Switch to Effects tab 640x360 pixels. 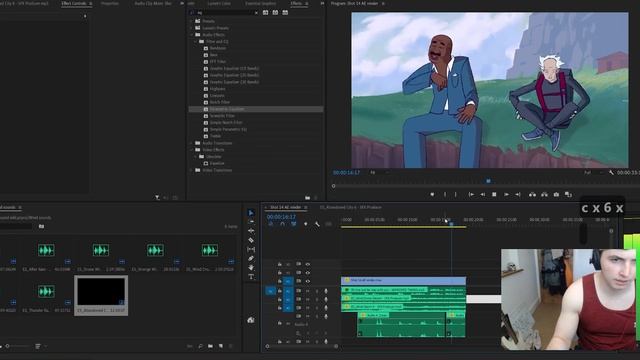click(296, 3)
